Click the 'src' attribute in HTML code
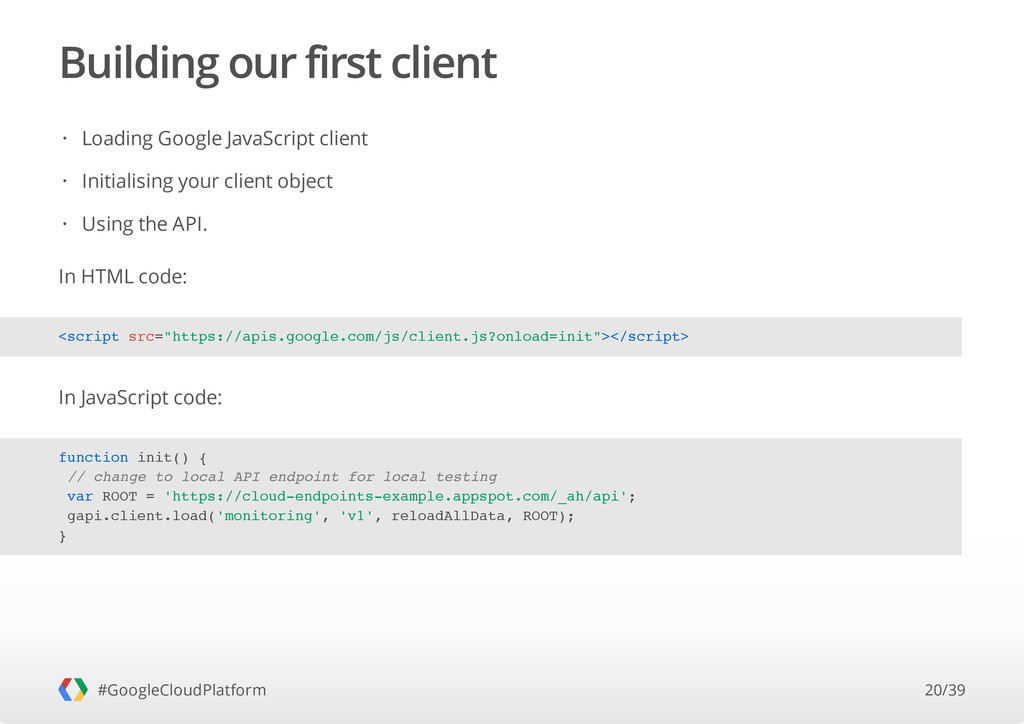The height and width of the screenshot is (724, 1024). coord(141,337)
